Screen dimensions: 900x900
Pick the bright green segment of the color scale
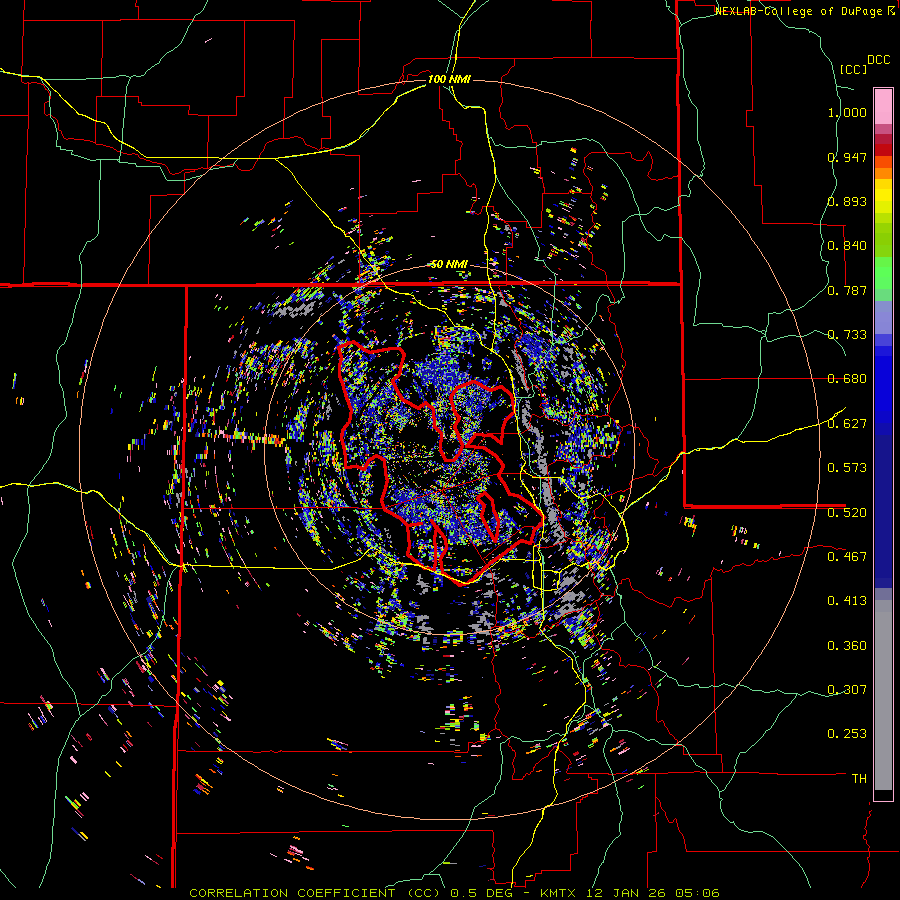(883, 273)
